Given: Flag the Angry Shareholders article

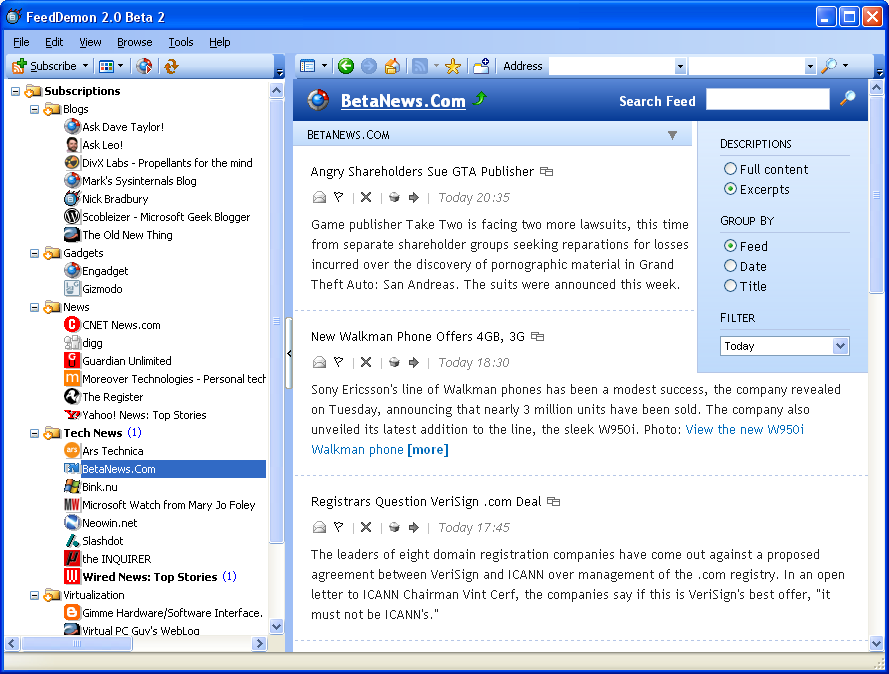Looking at the screenshot, I should [x=338, y=197].
